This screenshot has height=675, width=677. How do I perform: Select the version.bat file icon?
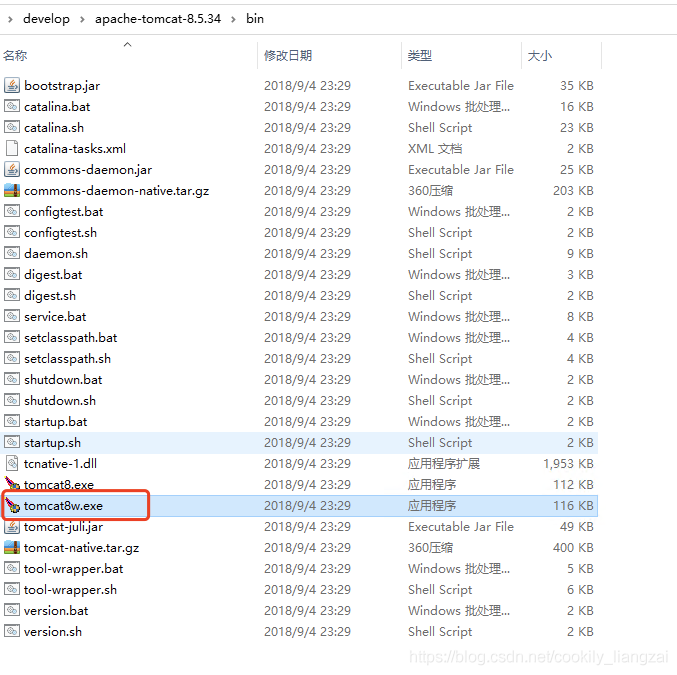(12, 611)
